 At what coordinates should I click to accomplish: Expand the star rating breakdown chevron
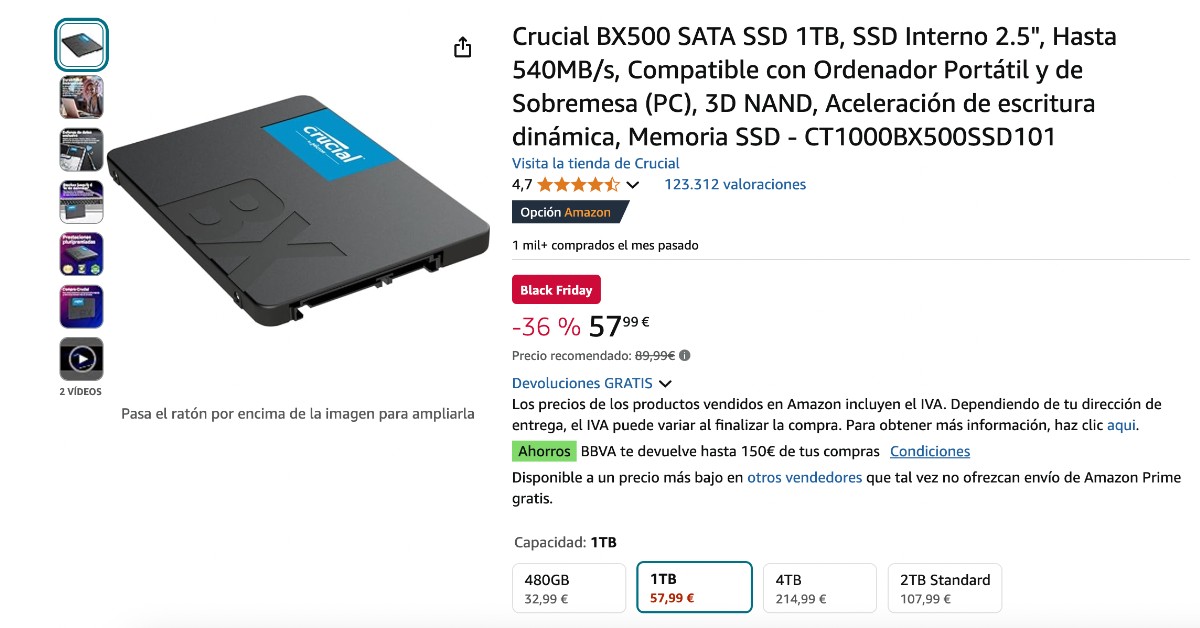(x=632, y=185)
